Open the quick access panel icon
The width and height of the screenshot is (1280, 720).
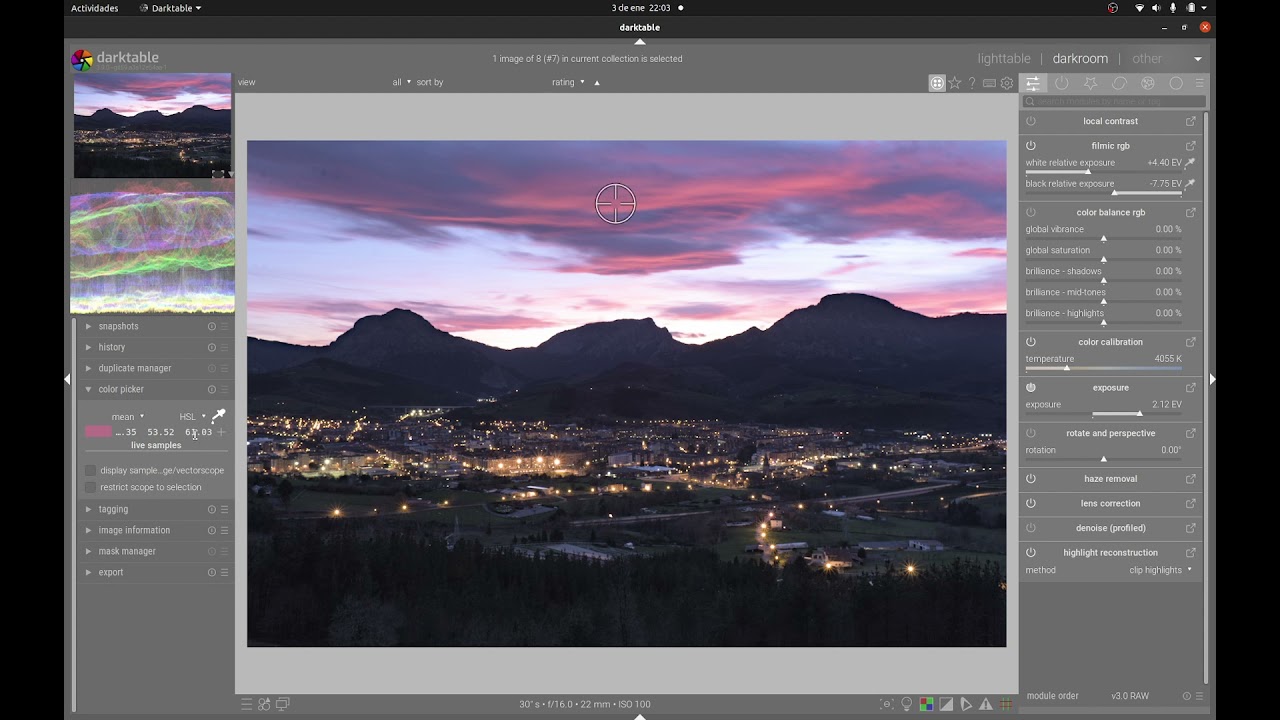point(1033,83)
